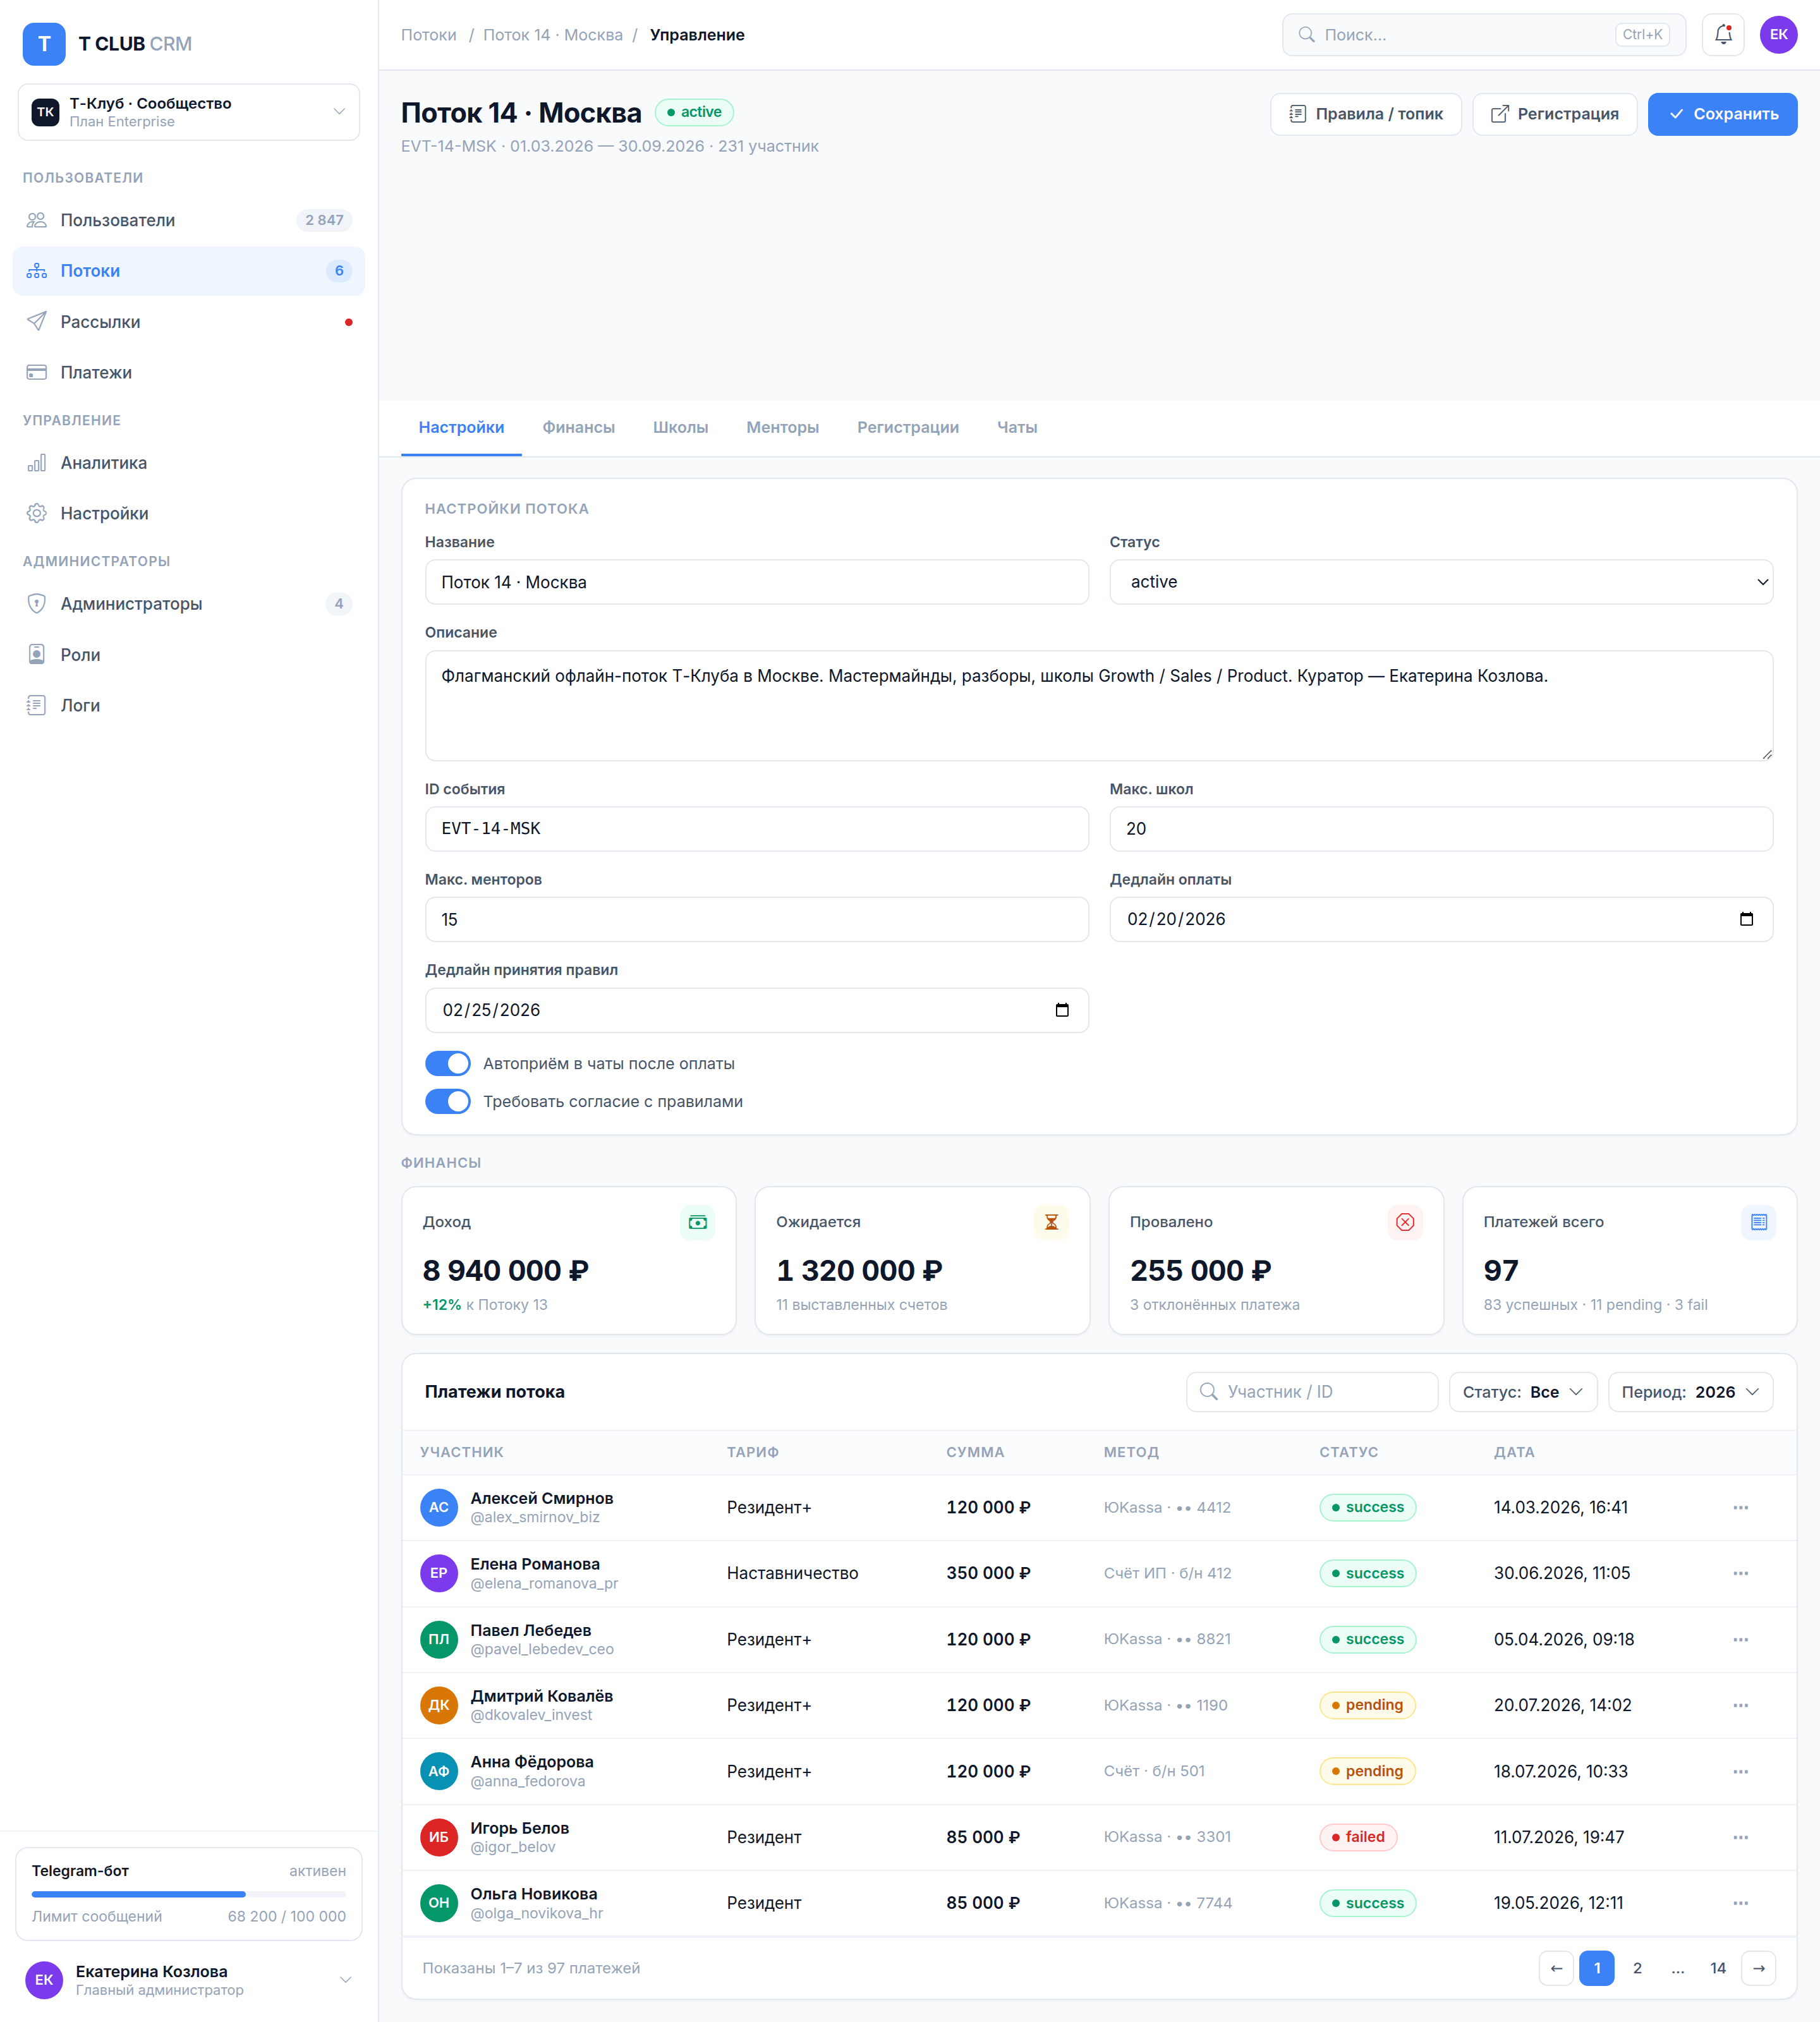The height and width of the screenshot is (2022, 1820).
Task: Click the Описание text area
Action: point(1098,706)
